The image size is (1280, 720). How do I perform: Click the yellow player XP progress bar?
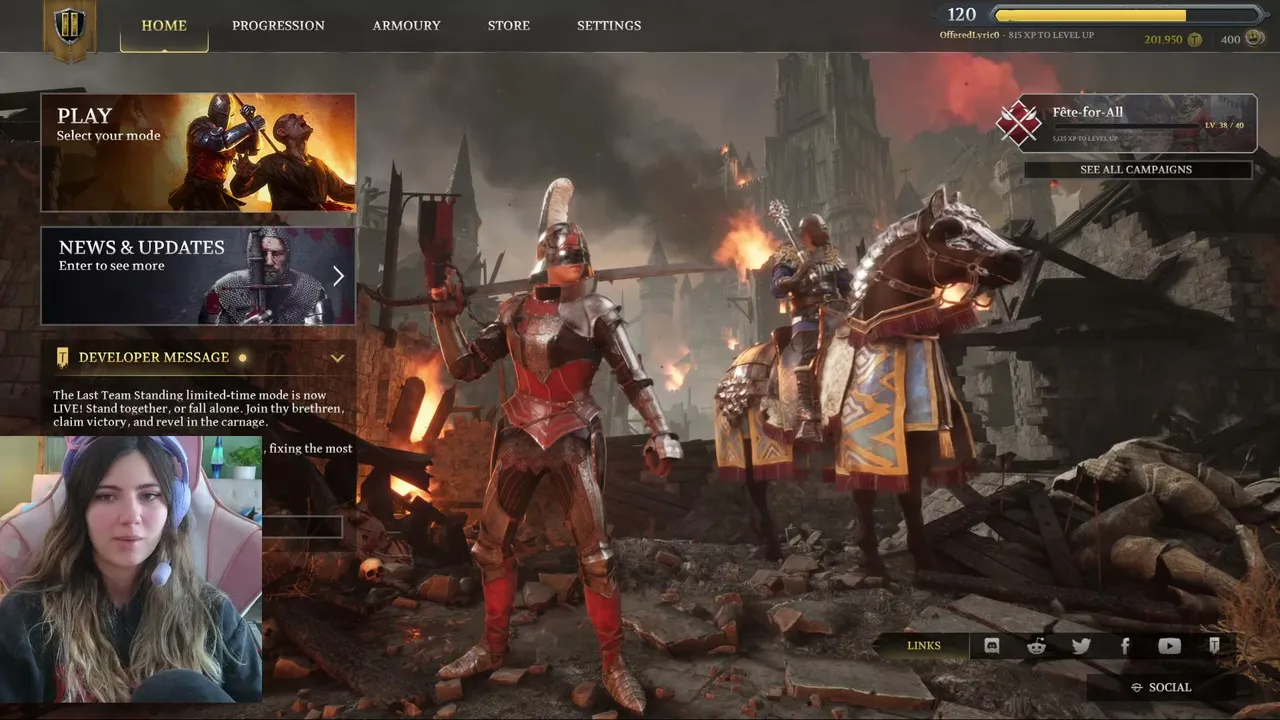pyautogui.click(x=1127, y=15)
